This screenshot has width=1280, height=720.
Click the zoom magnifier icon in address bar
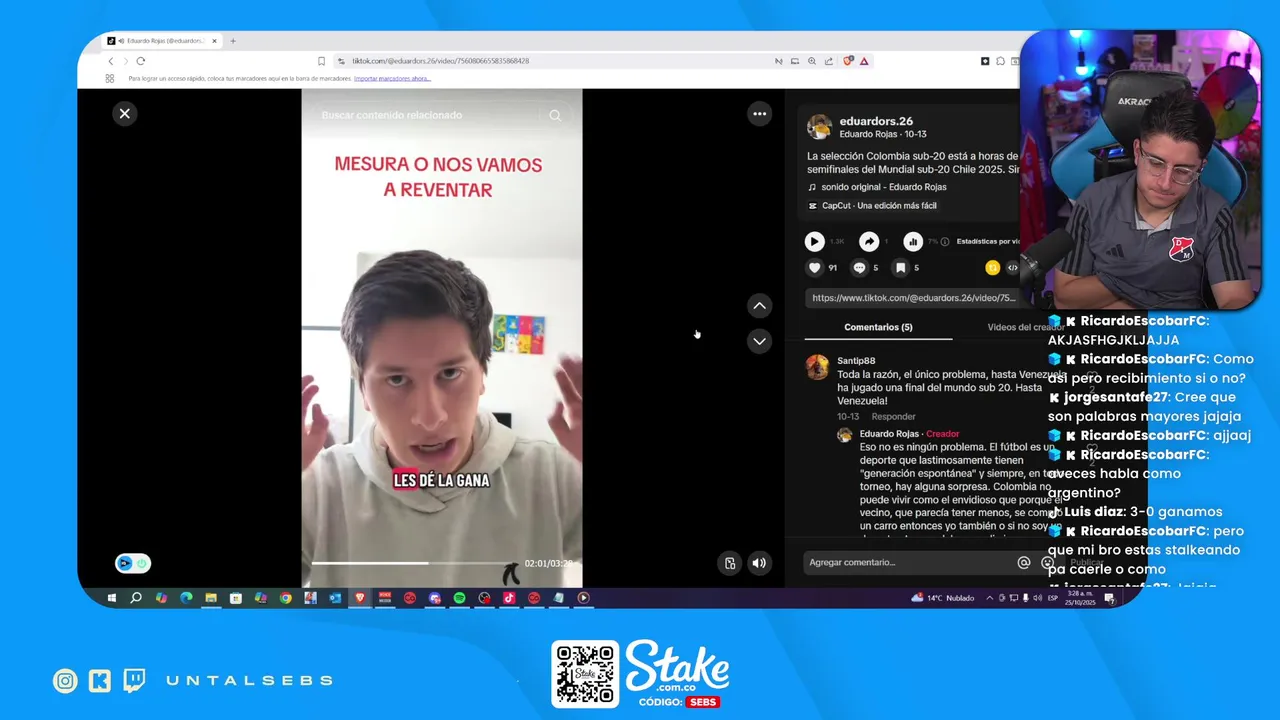click(x=812, y=61)
